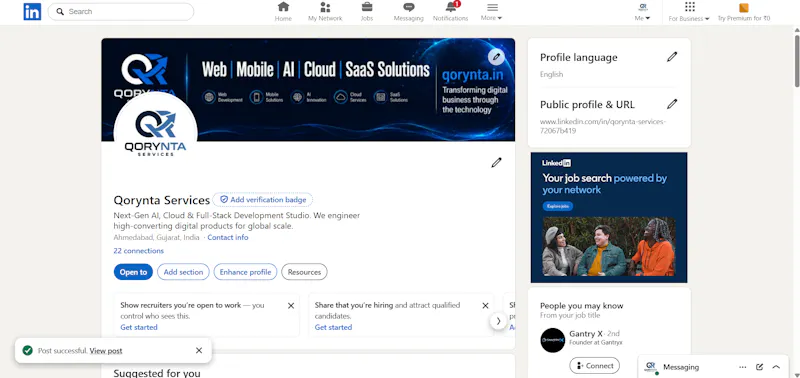The width and height of the screenshot is (800, 378).
Task: Click the Explore jobs ad button
Action: (558, 206)
